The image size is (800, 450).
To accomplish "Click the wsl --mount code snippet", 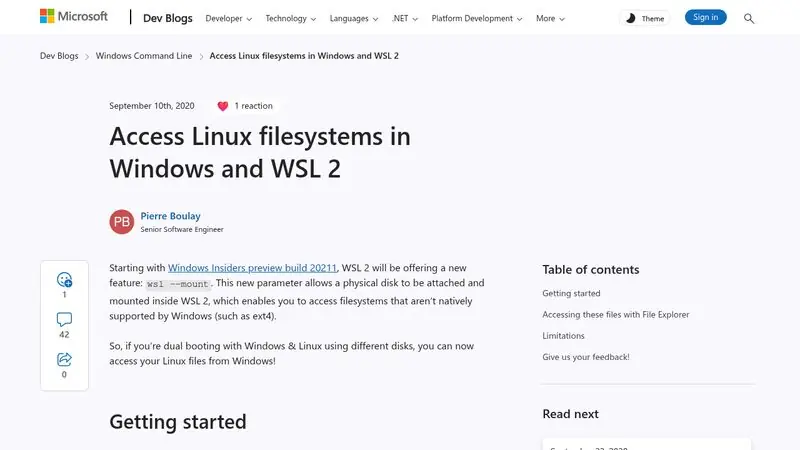I will [x=178, y=284].
